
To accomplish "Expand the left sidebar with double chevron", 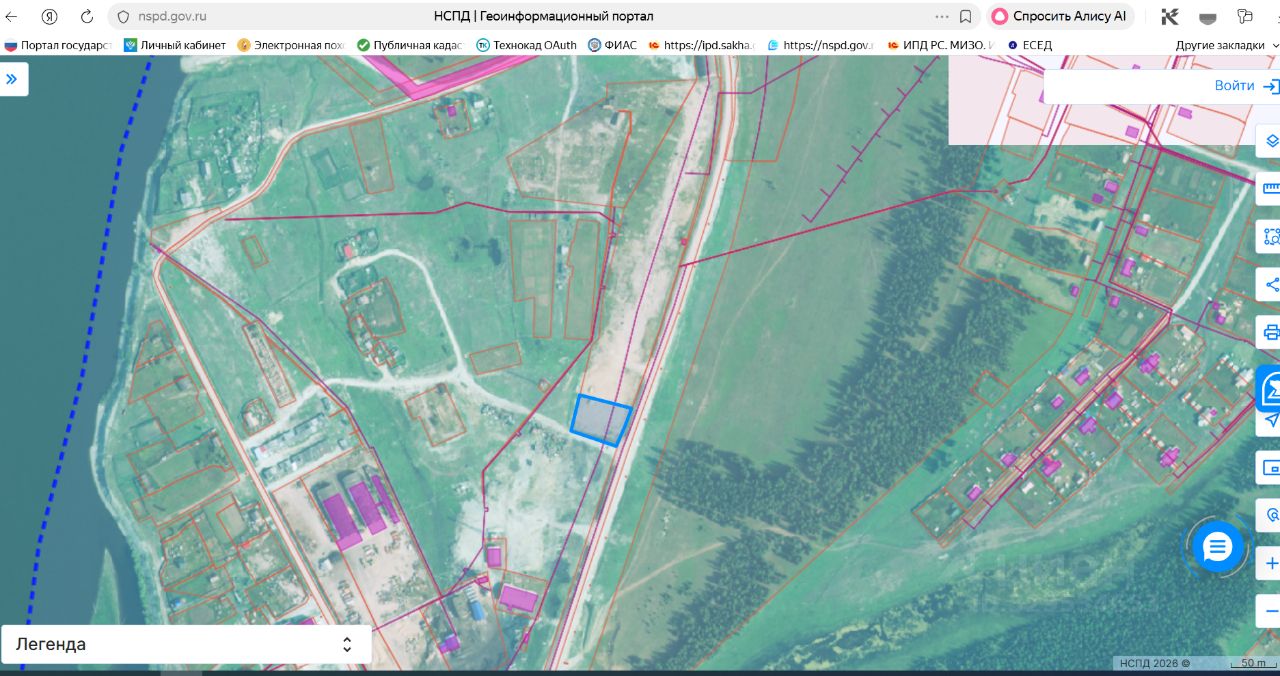I will tap(12, 79).
